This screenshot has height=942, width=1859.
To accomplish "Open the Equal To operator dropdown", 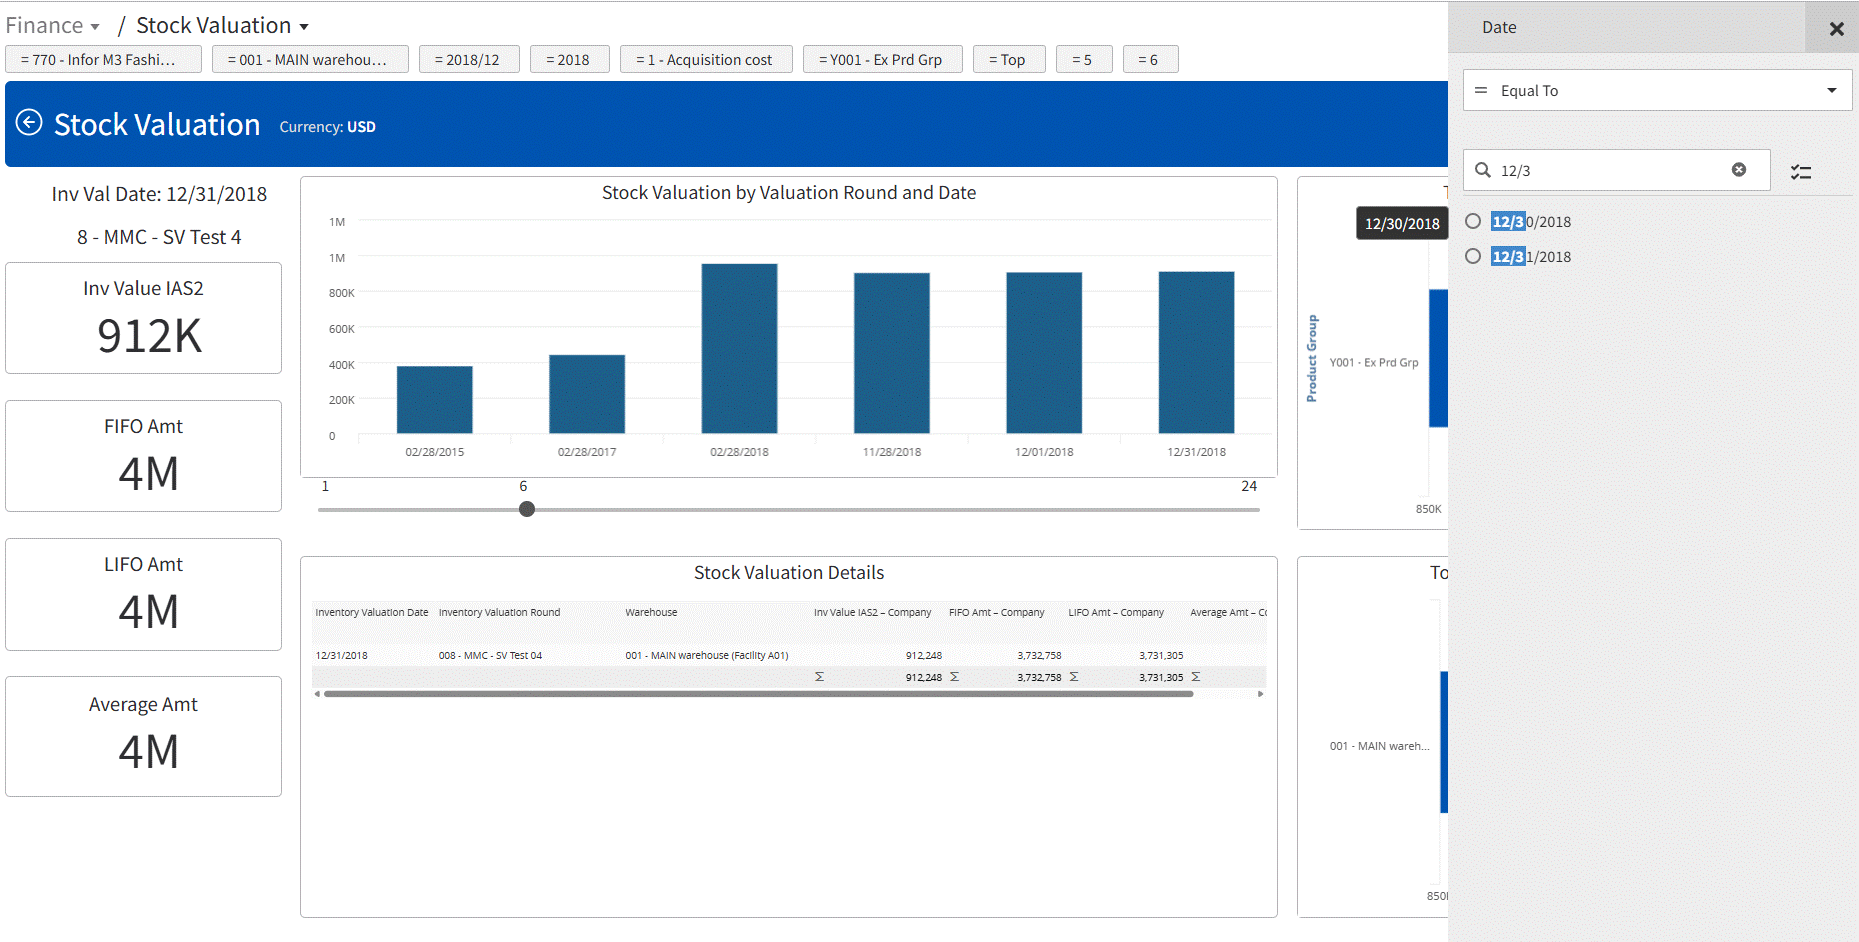I will (x=1657, y=90).
